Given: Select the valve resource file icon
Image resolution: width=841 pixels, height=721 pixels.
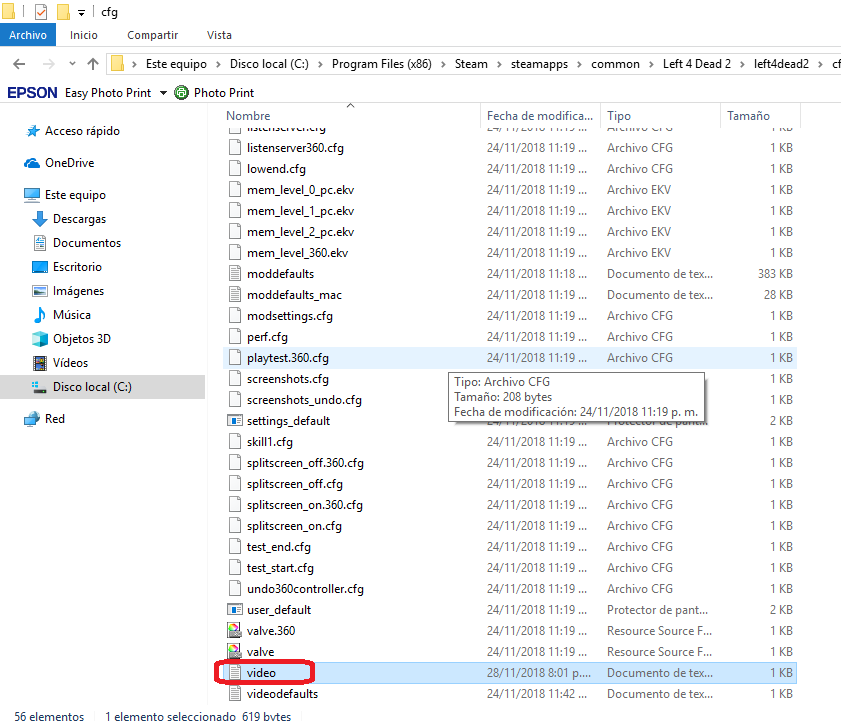Looking at the screenshot, I should [x=234, y=652].
